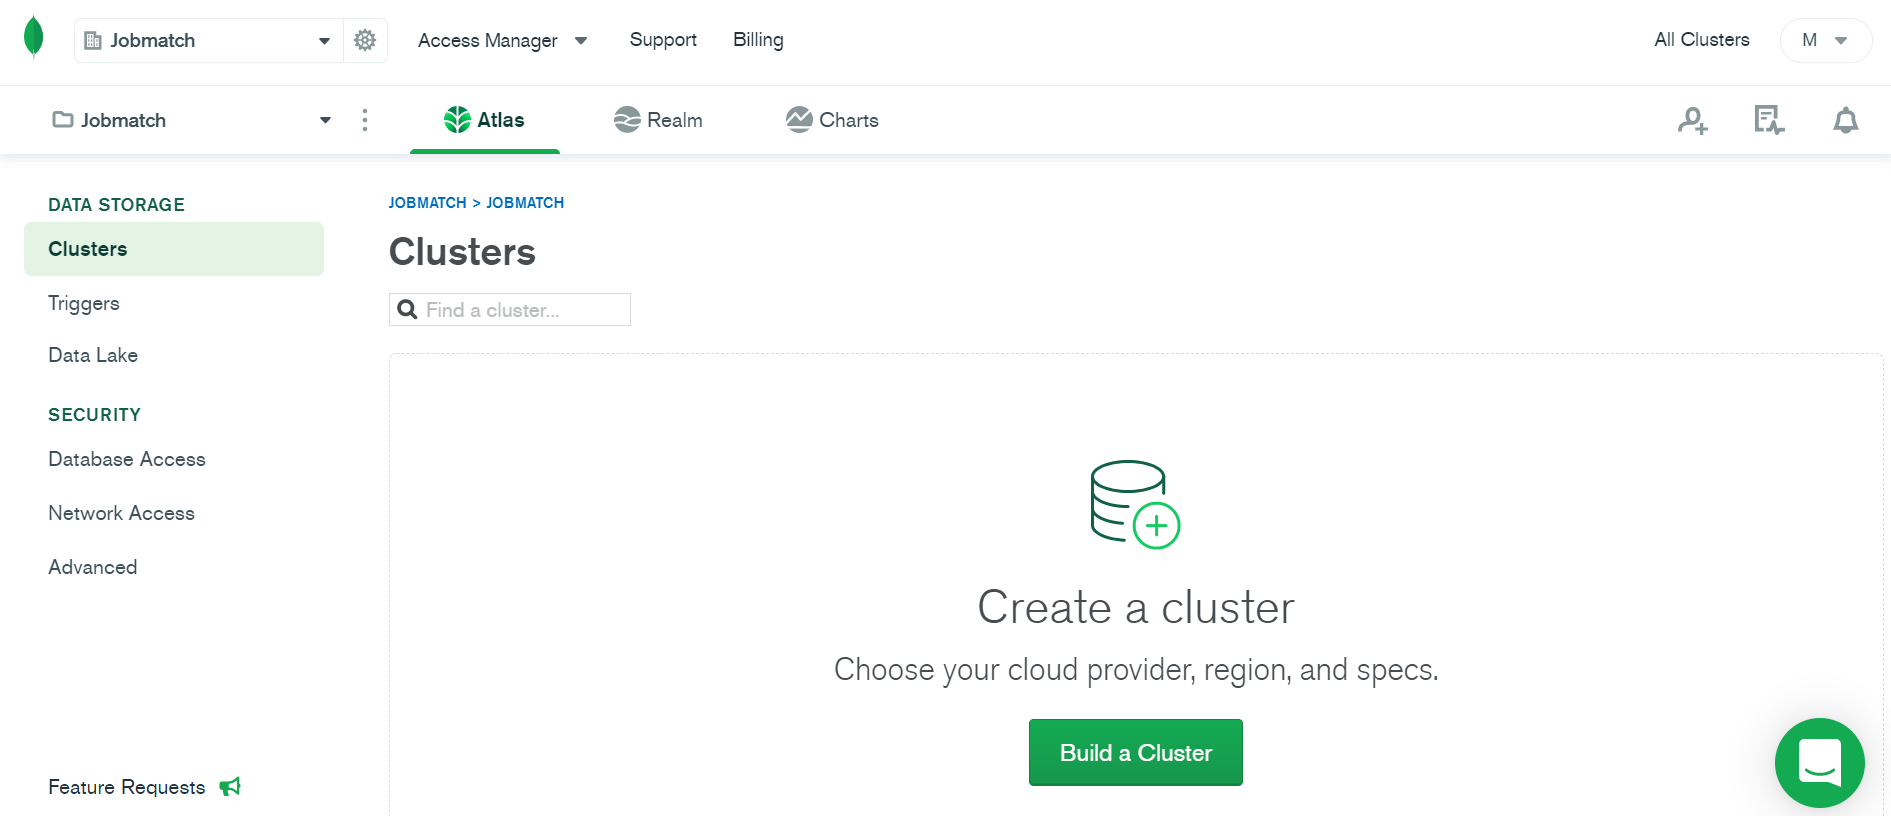The width and height of the screenshot is (1891, 816).
Task: Click the invite user icon
Action: (x=1693, y=120)
